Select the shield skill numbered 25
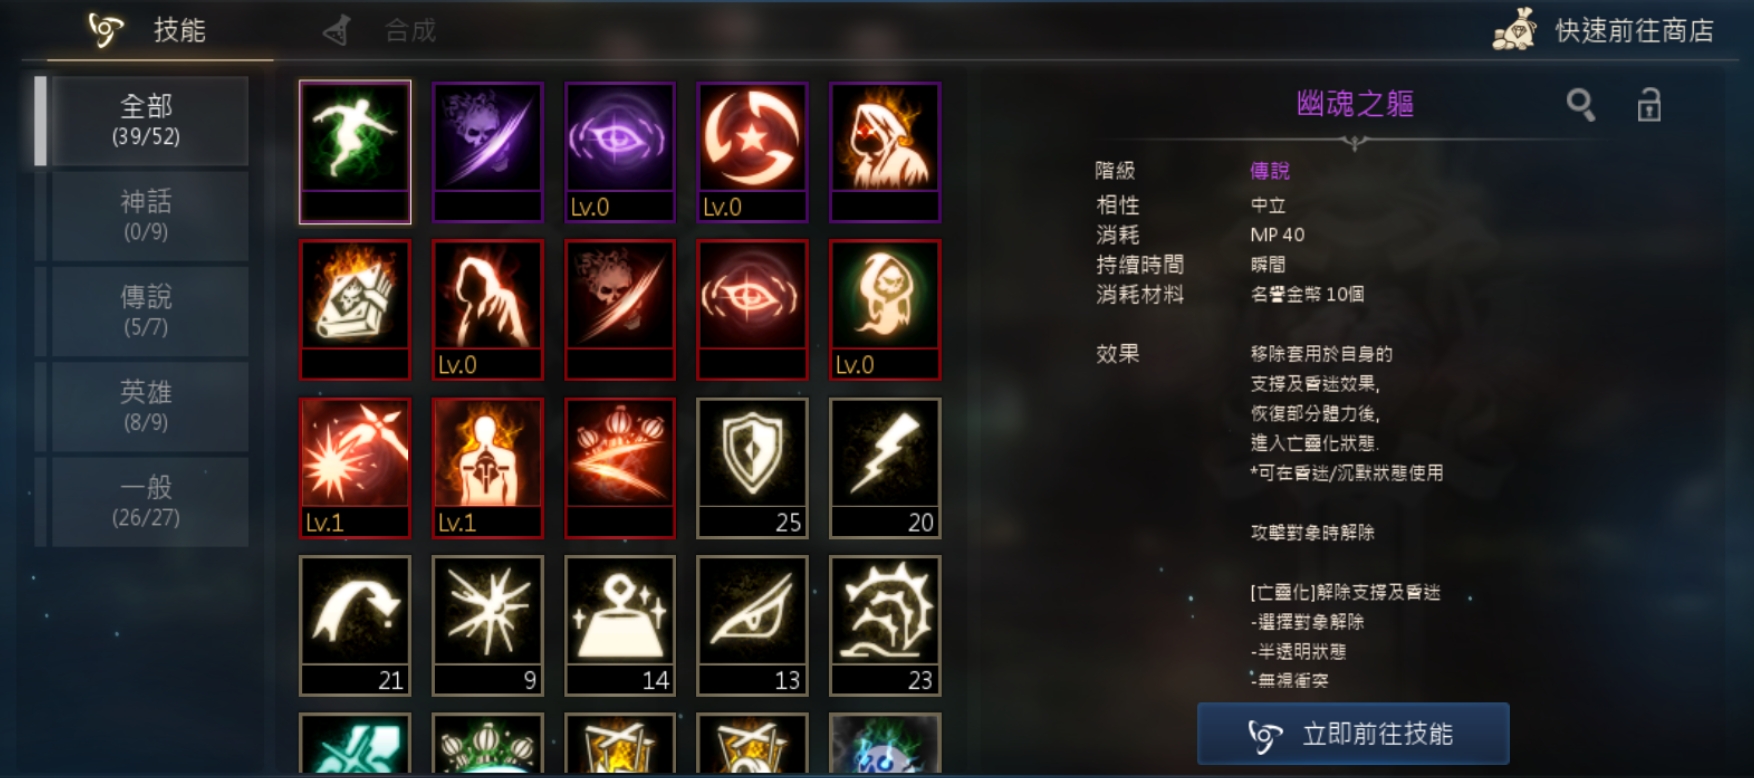This screenshot has height=778, width=1754. click(x=752, y=468)
